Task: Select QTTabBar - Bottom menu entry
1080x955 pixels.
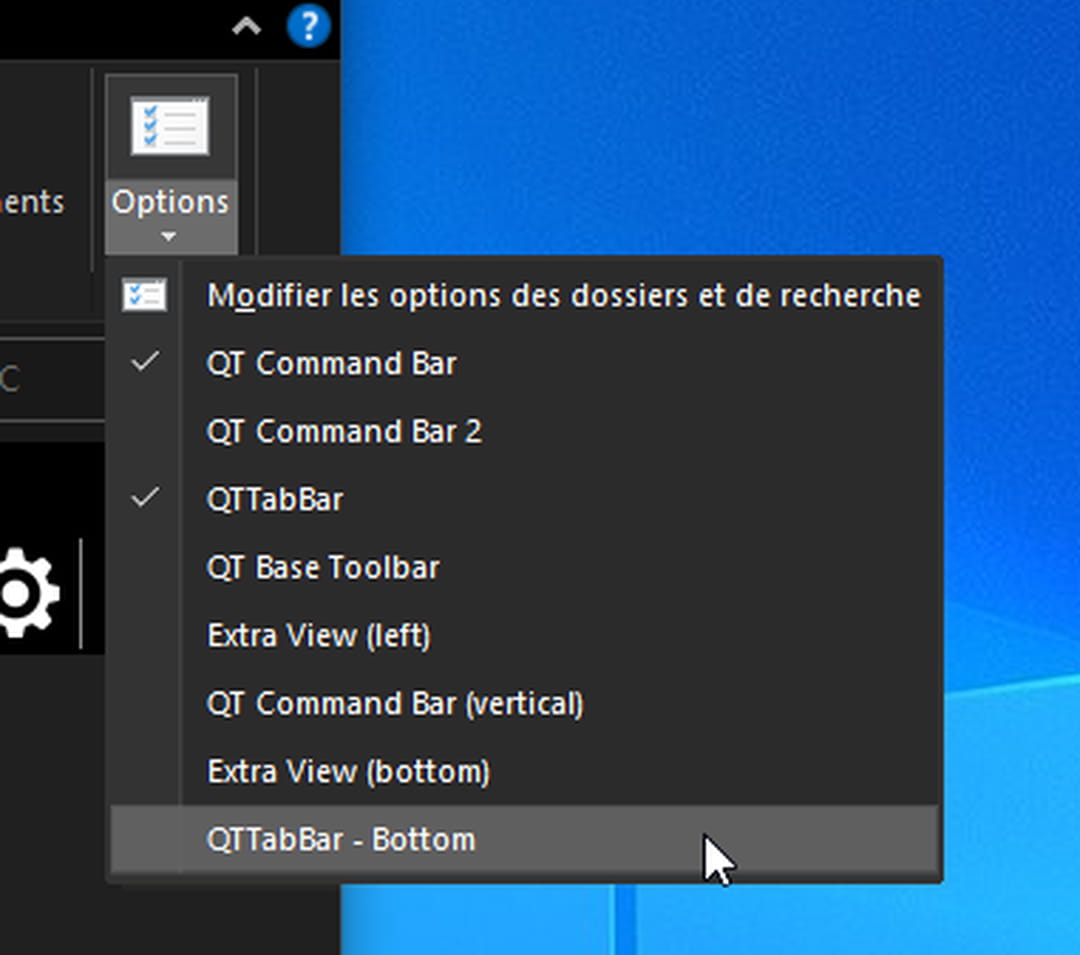Action: (340, 839)
